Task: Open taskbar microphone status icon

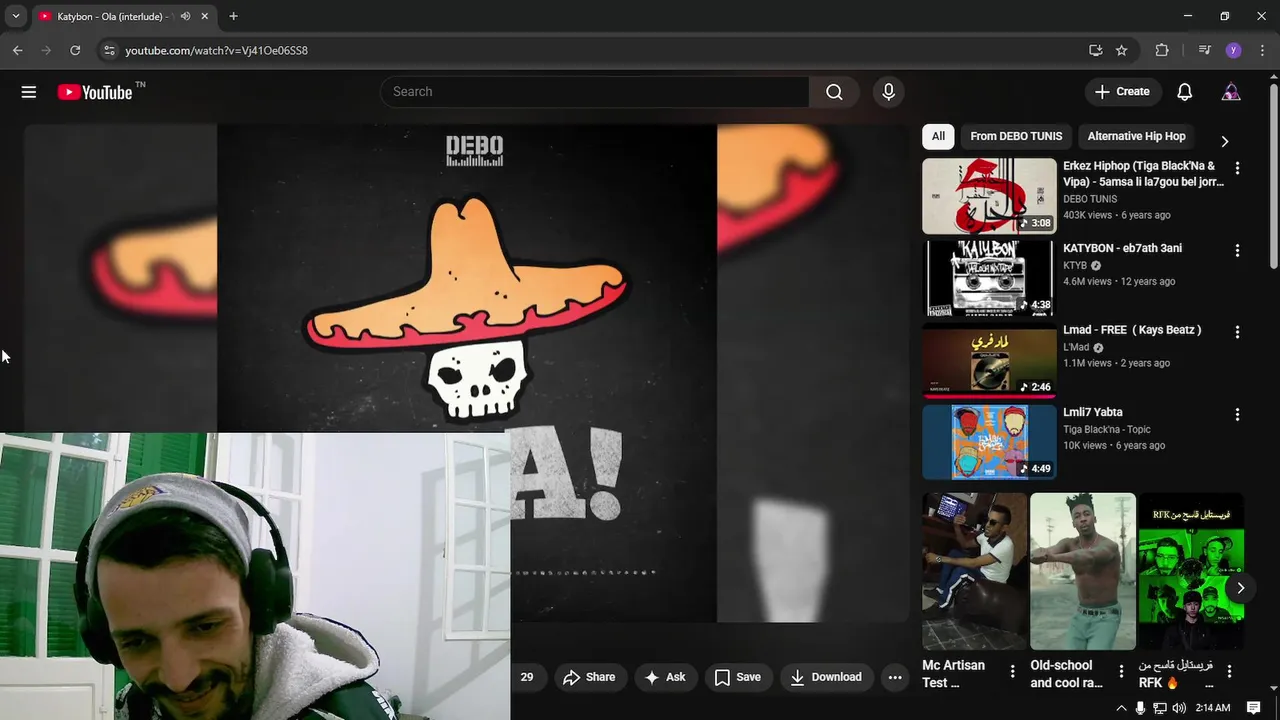Action: pyautogui.click(x=1140, y=708)
